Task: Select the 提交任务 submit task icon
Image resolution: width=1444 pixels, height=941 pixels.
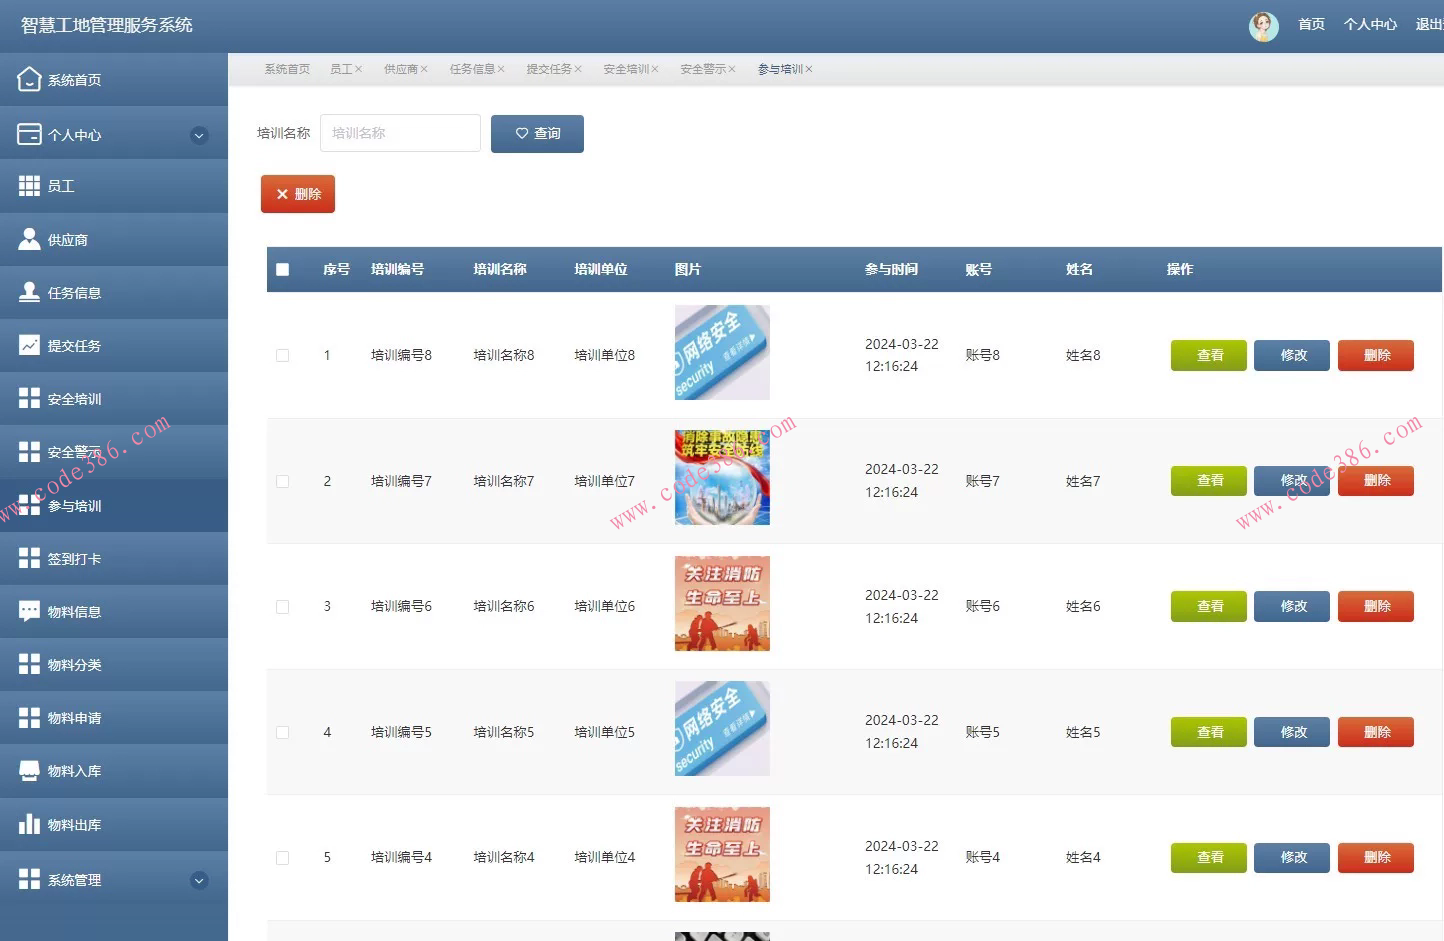Action: (29, 345)
